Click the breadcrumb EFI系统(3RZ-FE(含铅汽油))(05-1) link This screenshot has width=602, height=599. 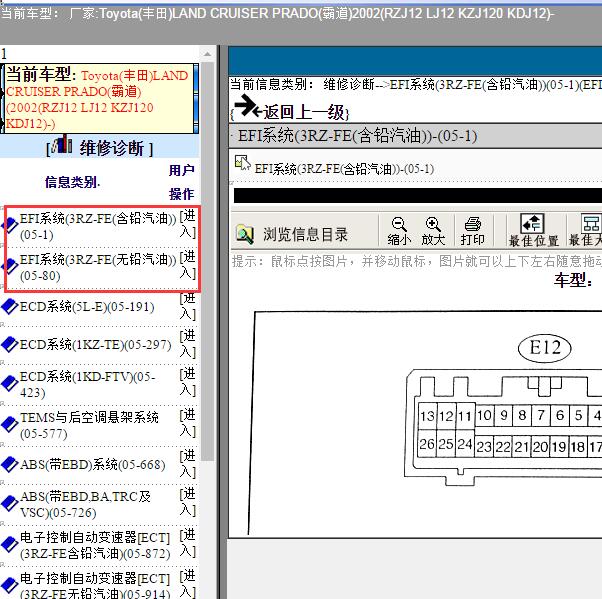pyautogui.click(x=485, y=84)
